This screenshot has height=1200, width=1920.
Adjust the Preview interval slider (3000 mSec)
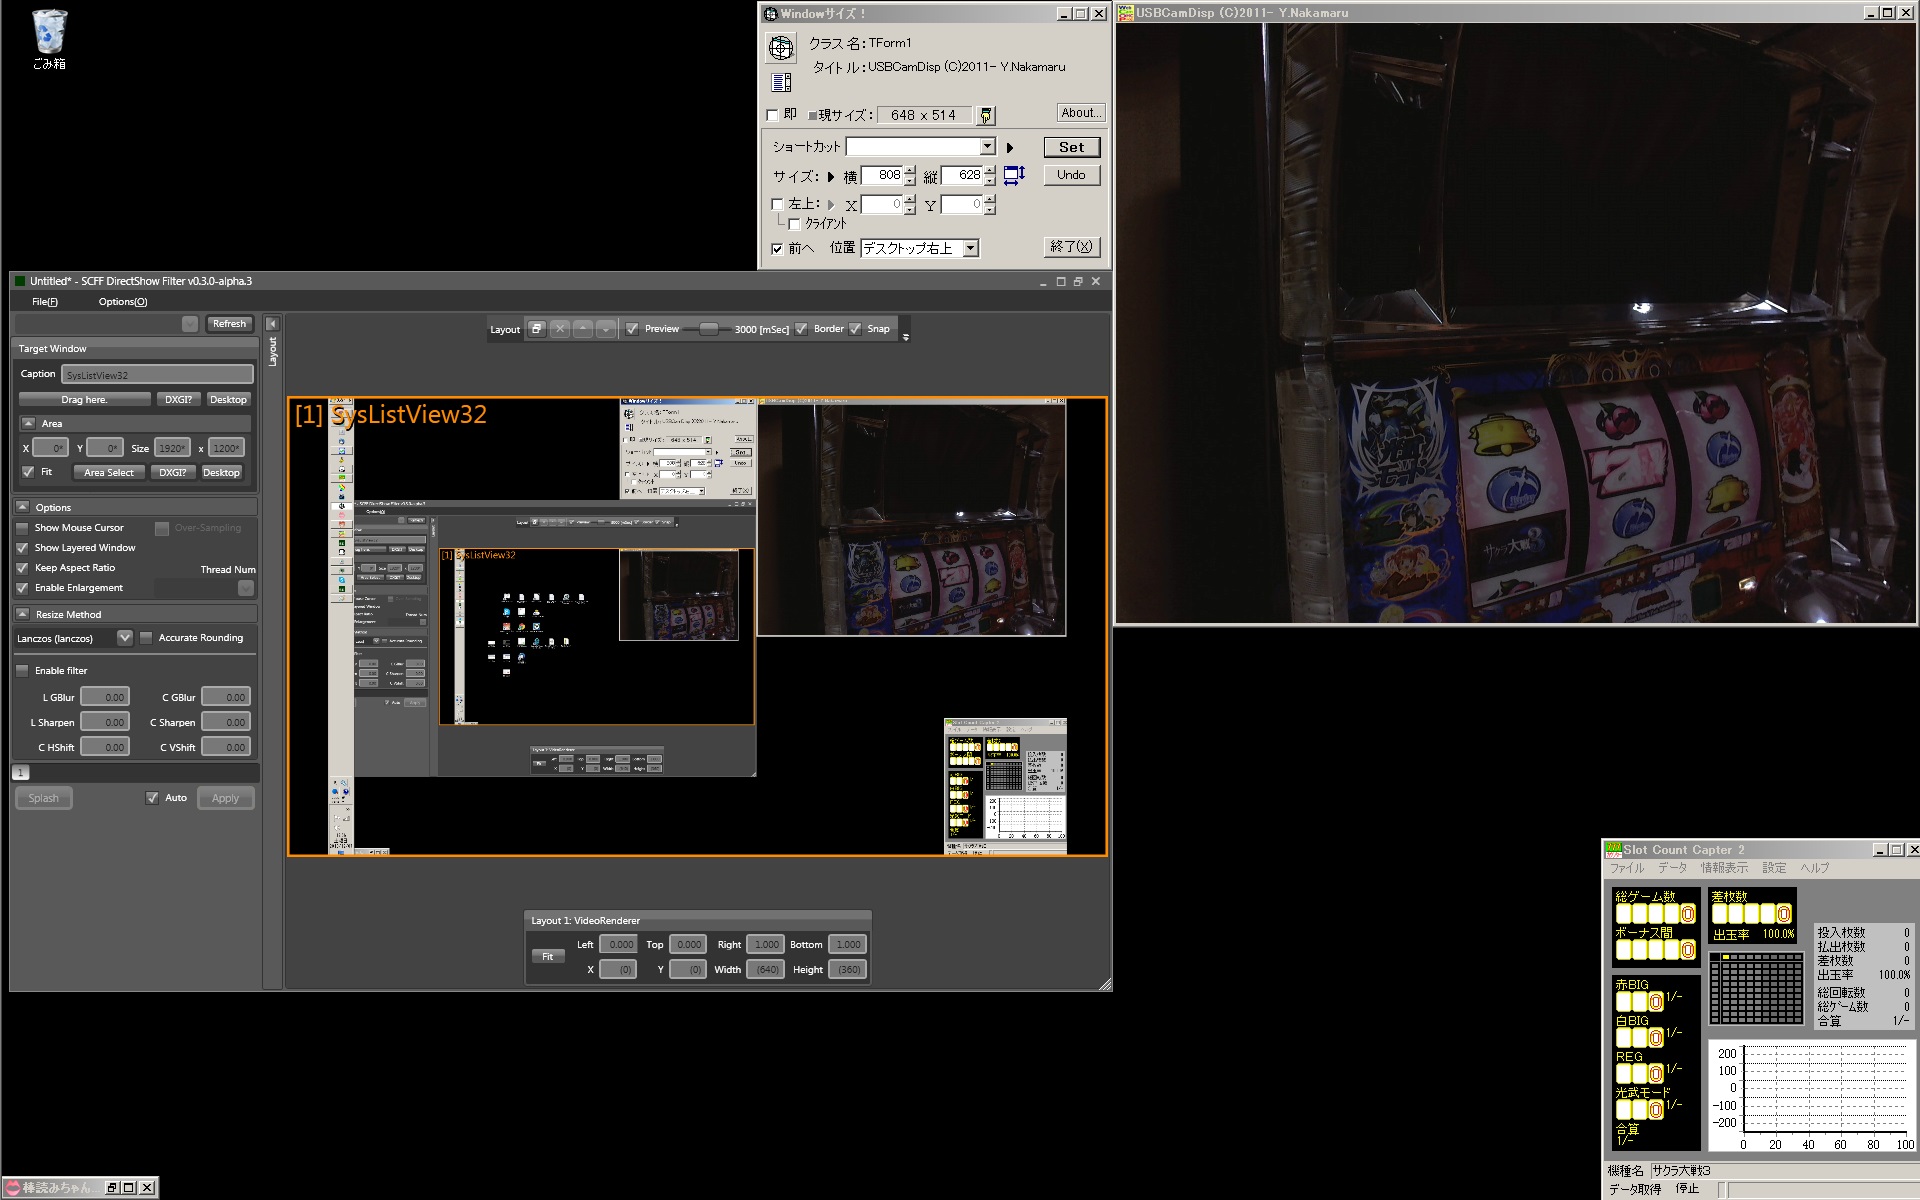[708, 328]
